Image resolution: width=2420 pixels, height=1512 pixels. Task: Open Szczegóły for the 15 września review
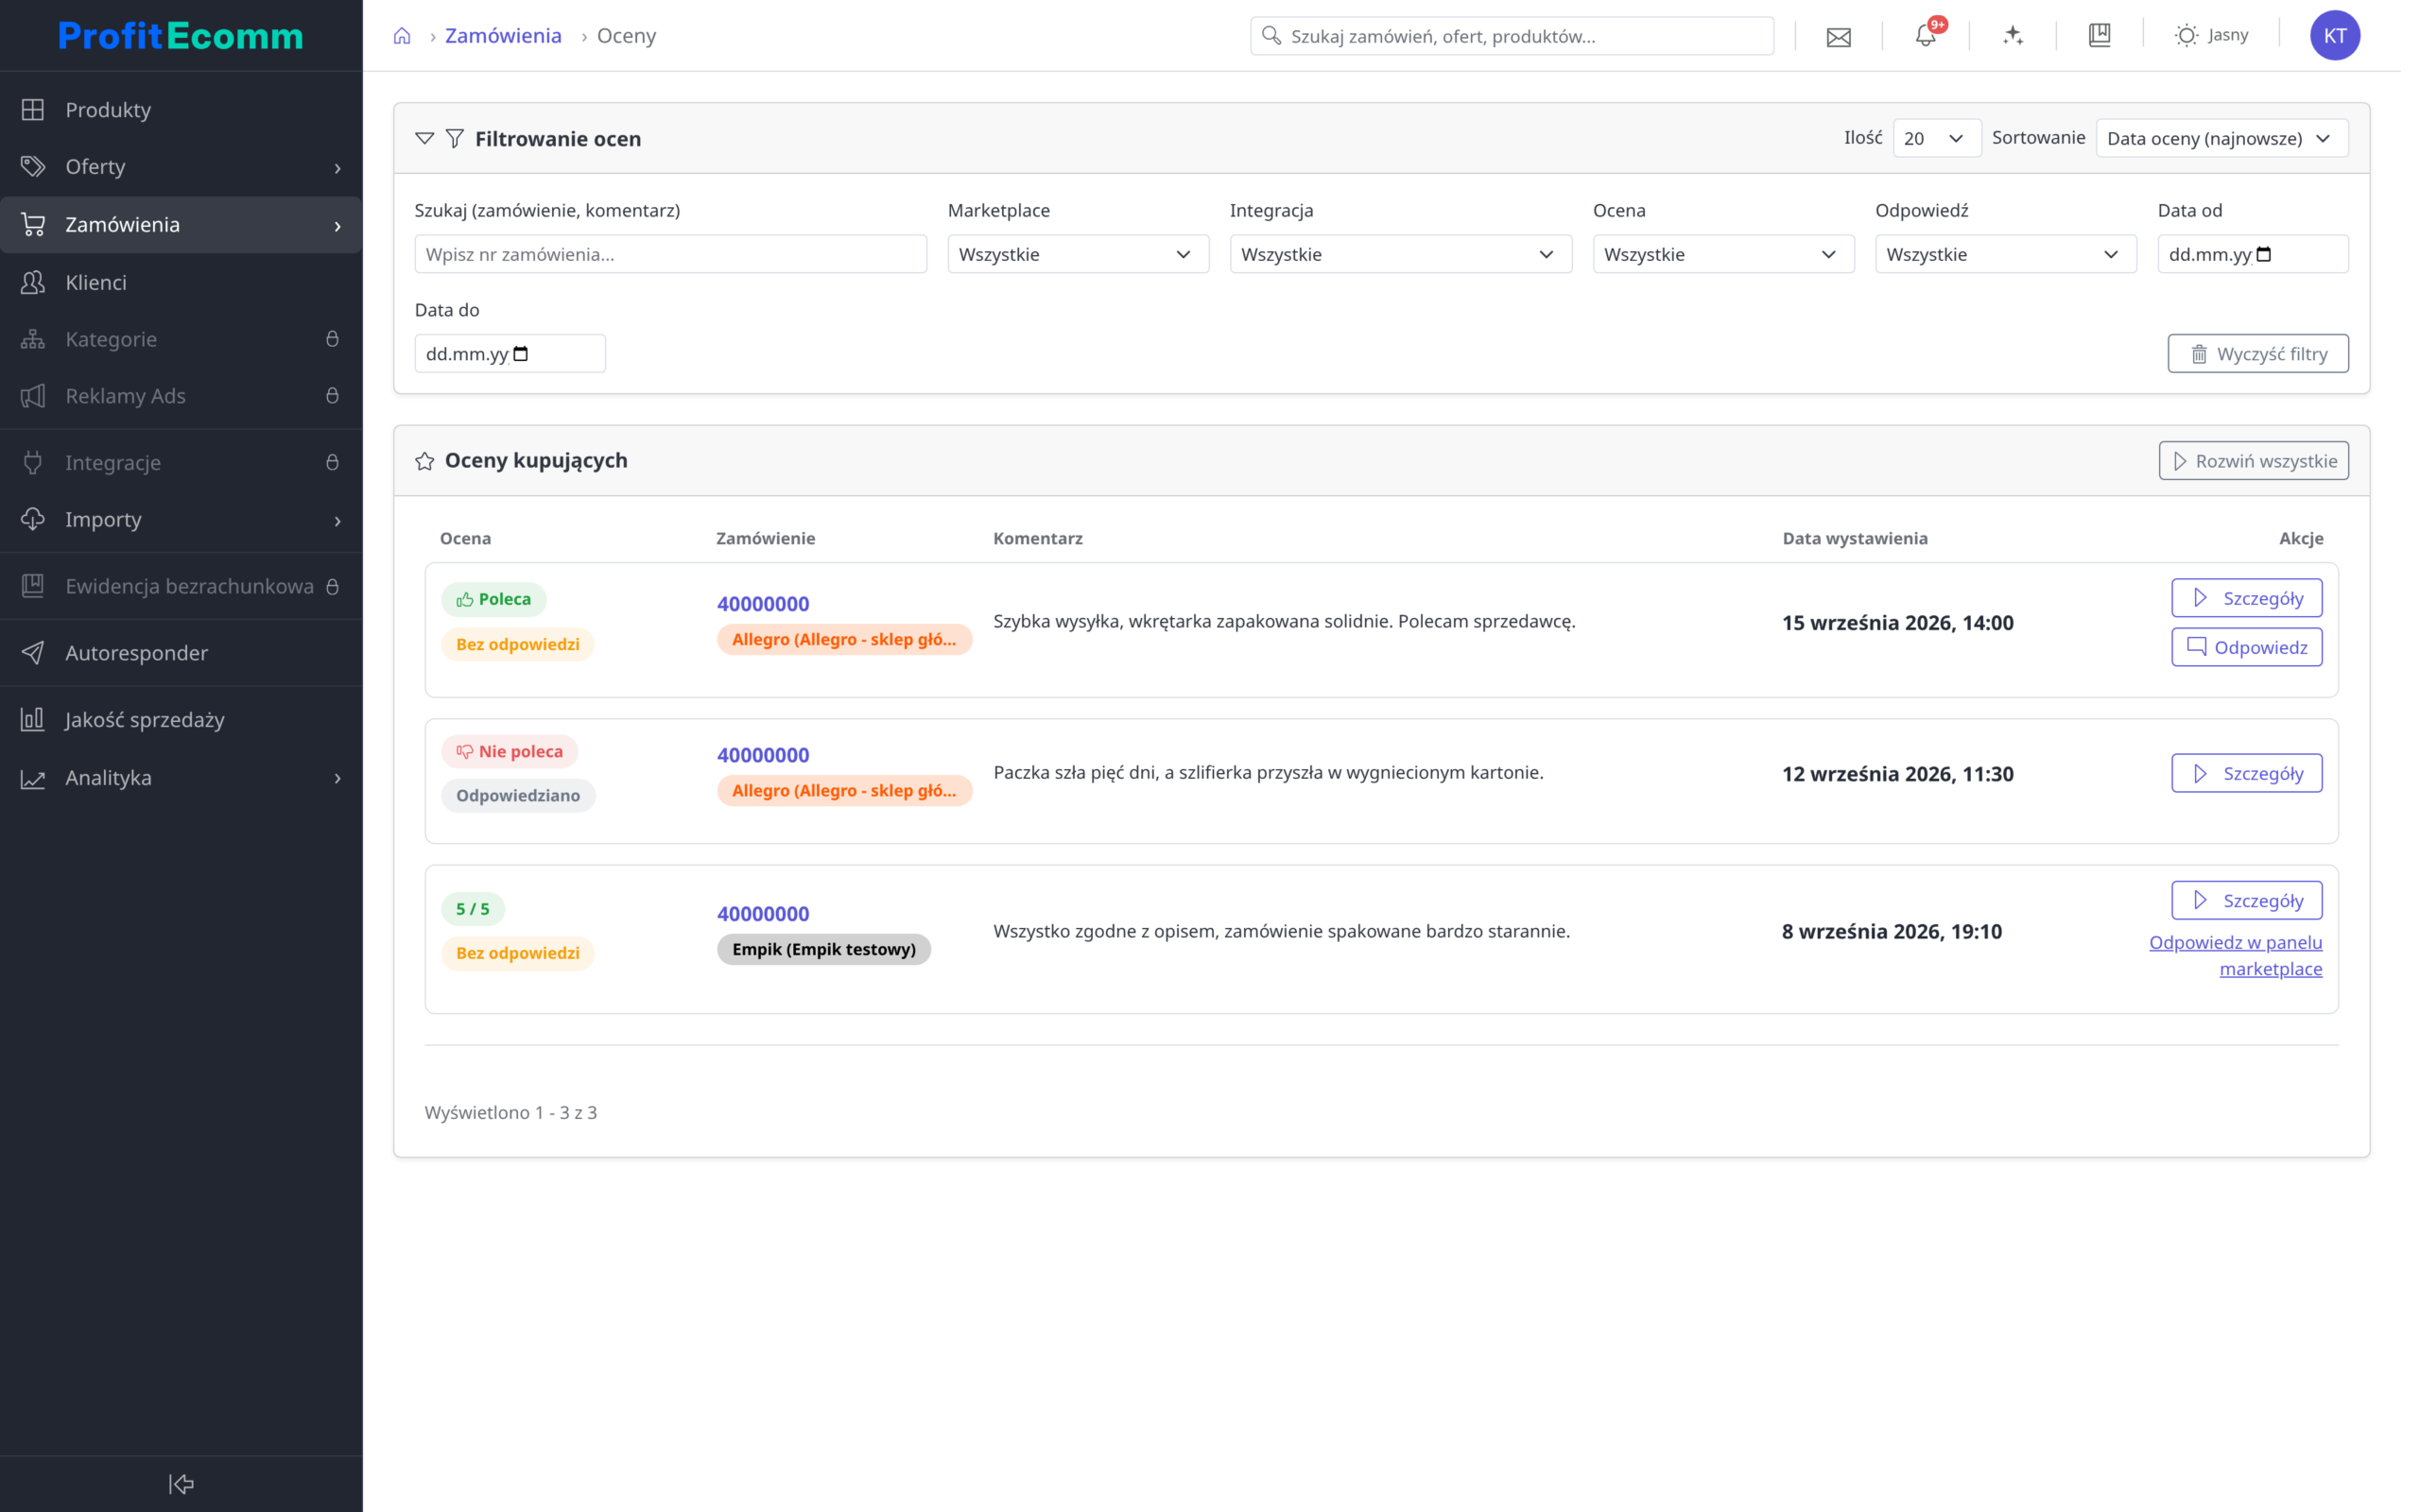point(2246,598)
